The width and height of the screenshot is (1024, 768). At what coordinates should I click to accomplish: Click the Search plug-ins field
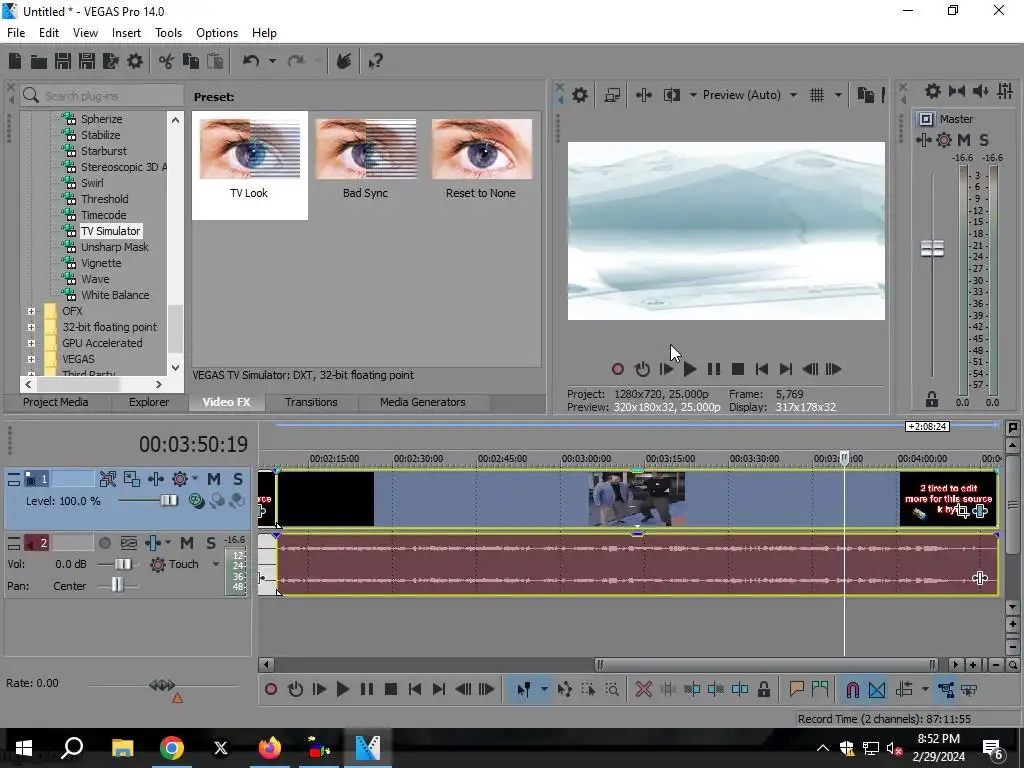pos(102,96)
